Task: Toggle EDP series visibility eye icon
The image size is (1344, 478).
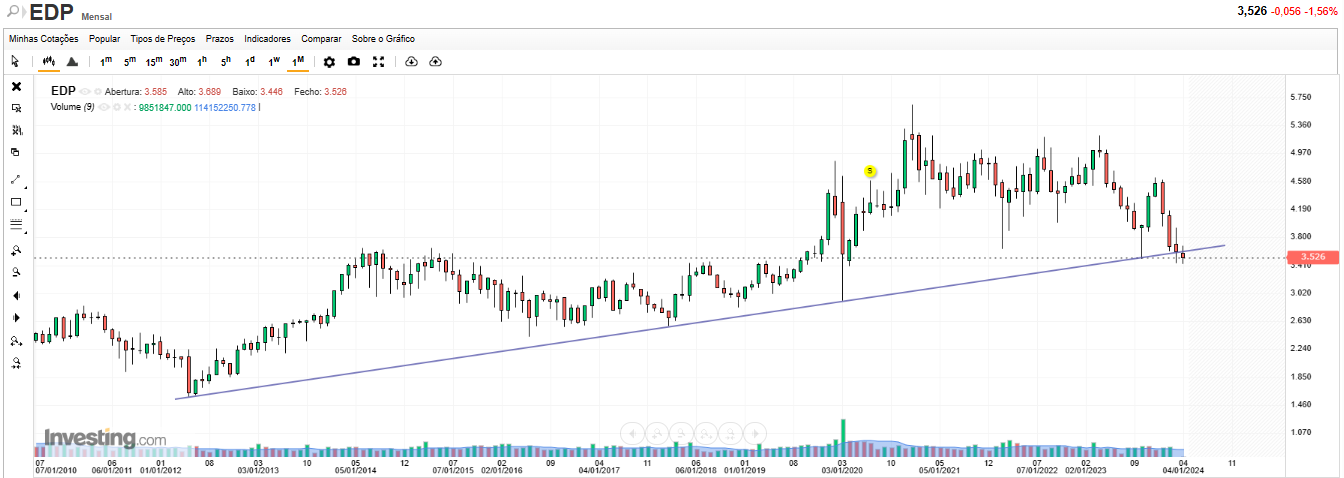Action: coord(85,91)
